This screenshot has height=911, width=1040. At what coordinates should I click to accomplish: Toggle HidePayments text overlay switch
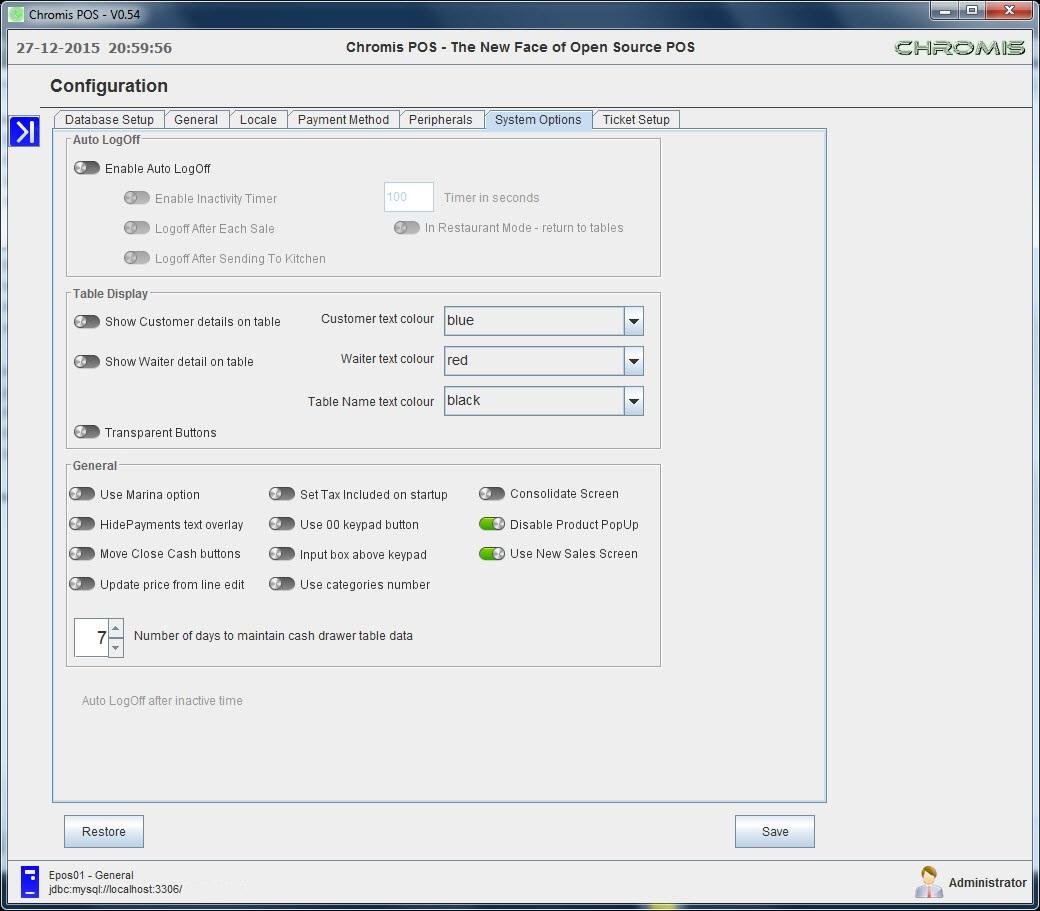pyautogui.click(x=82, y=524)
